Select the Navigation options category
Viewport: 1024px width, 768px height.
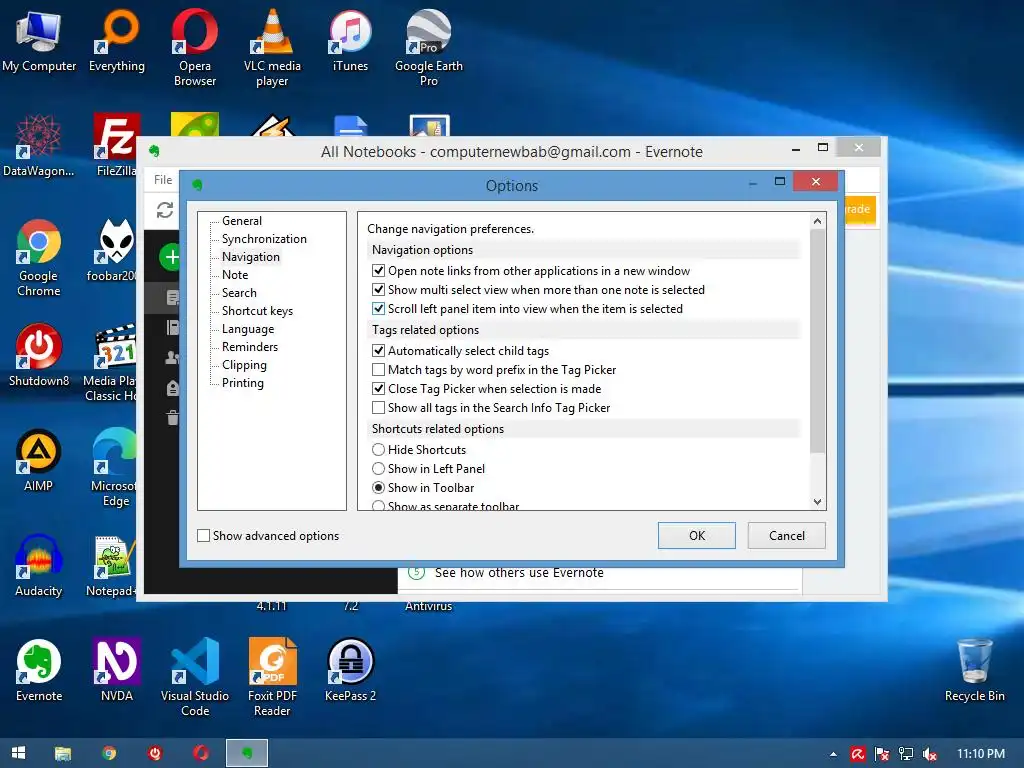251,257
